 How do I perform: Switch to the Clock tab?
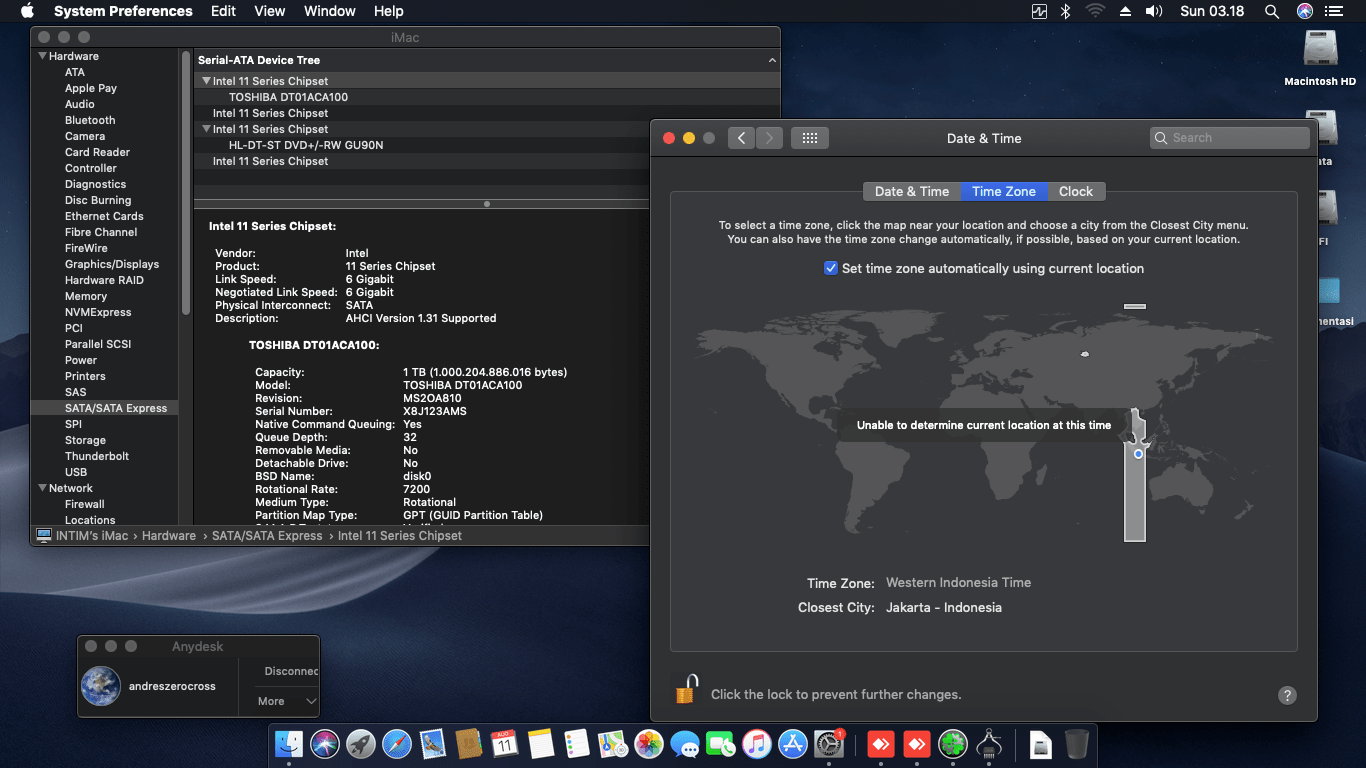pyautogui.click(x=1076, y=191)
